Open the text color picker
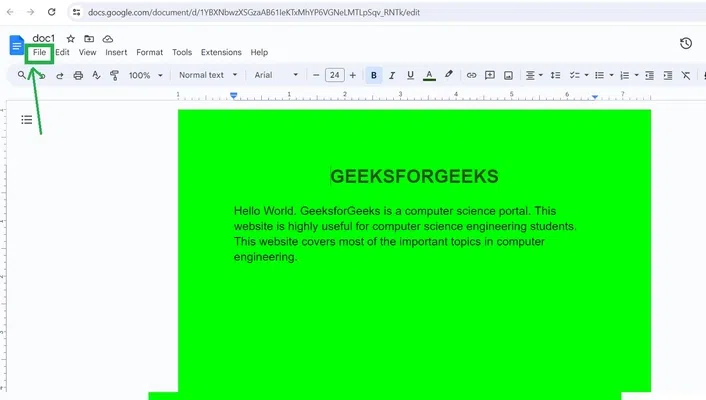Image resolution: width=706 pixels, height=400 pixels. click(429, 75)
